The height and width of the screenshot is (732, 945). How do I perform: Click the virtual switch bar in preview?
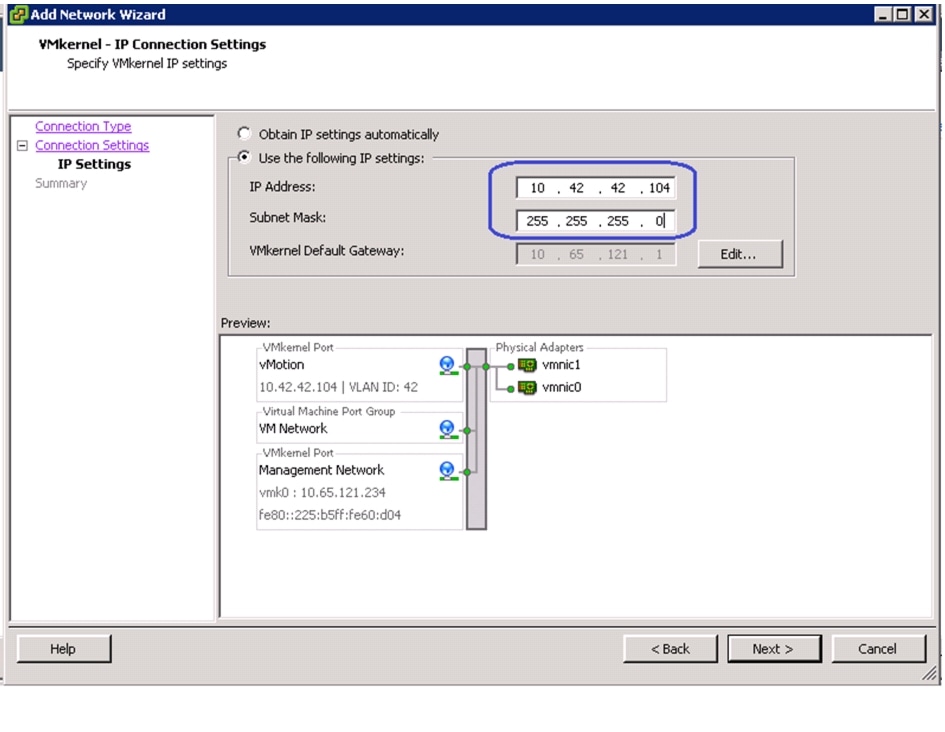pos(476,439)
